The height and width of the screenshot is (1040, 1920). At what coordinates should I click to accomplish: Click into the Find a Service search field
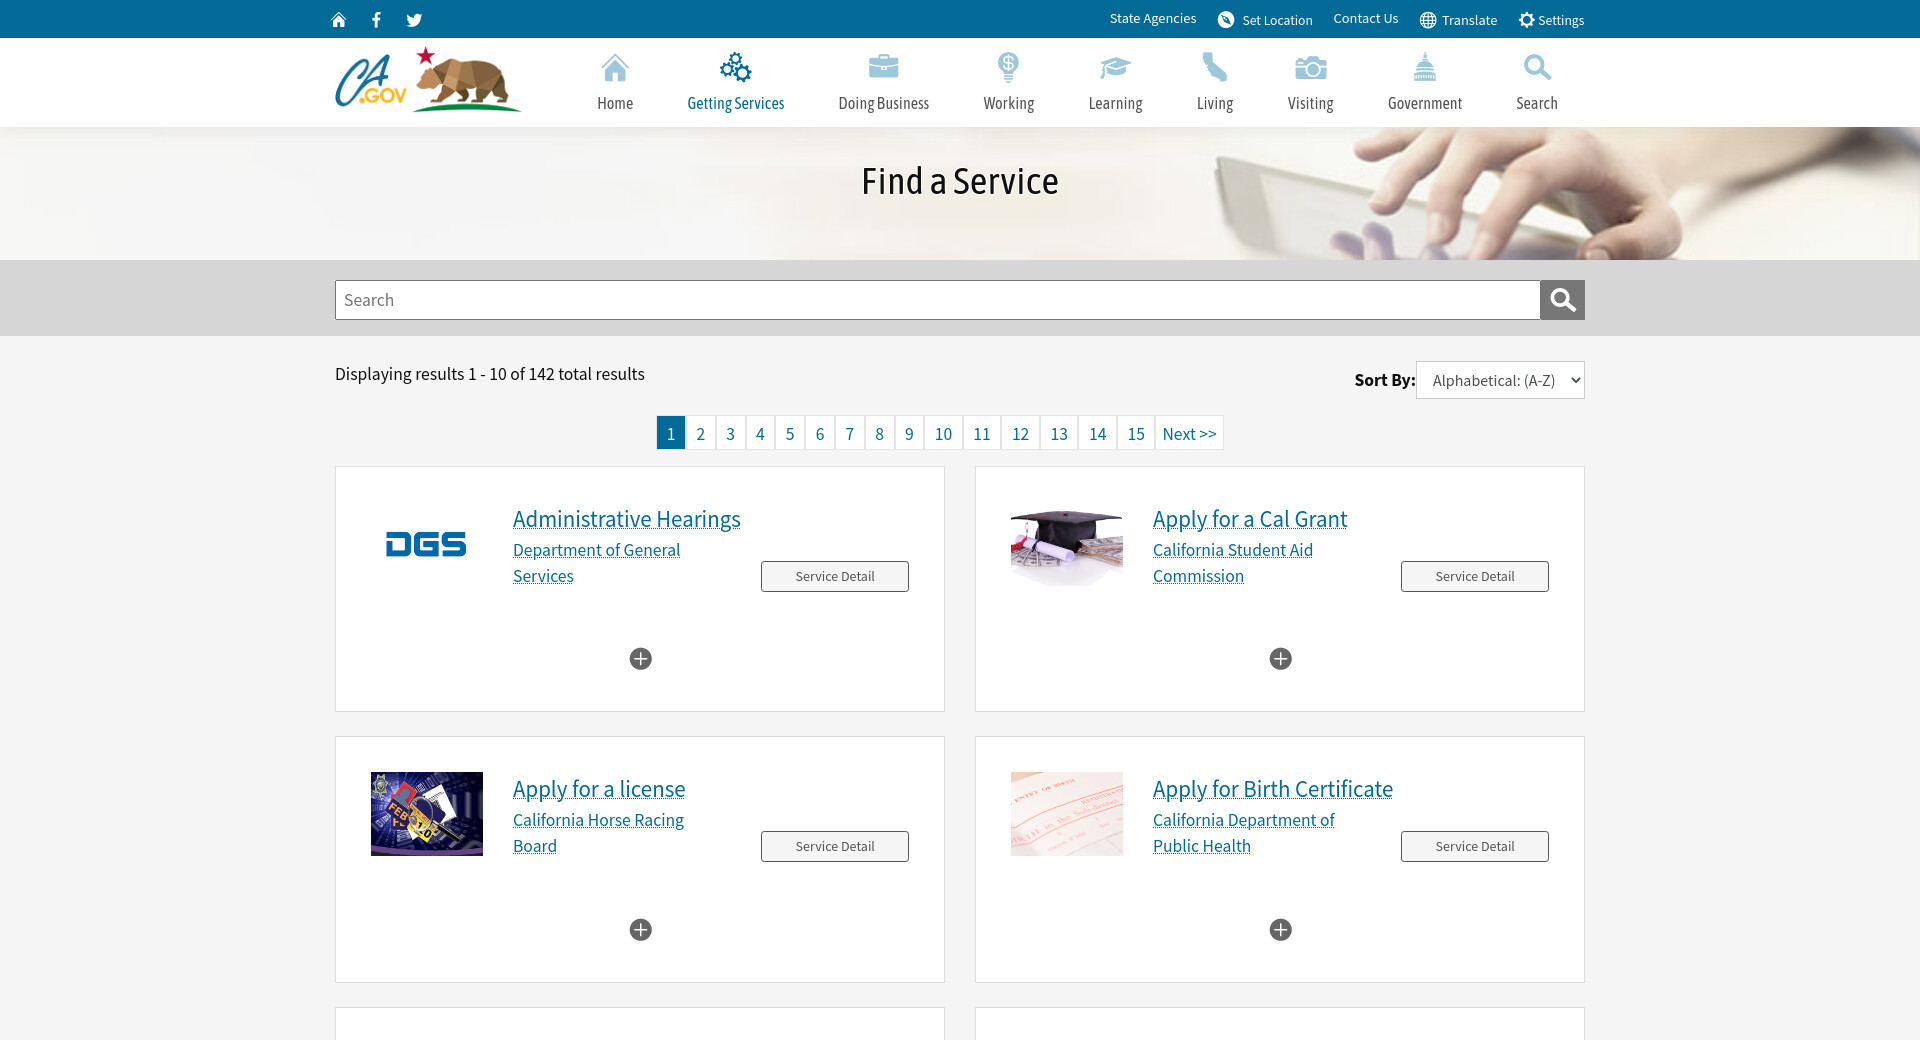(x=937, y=300)
